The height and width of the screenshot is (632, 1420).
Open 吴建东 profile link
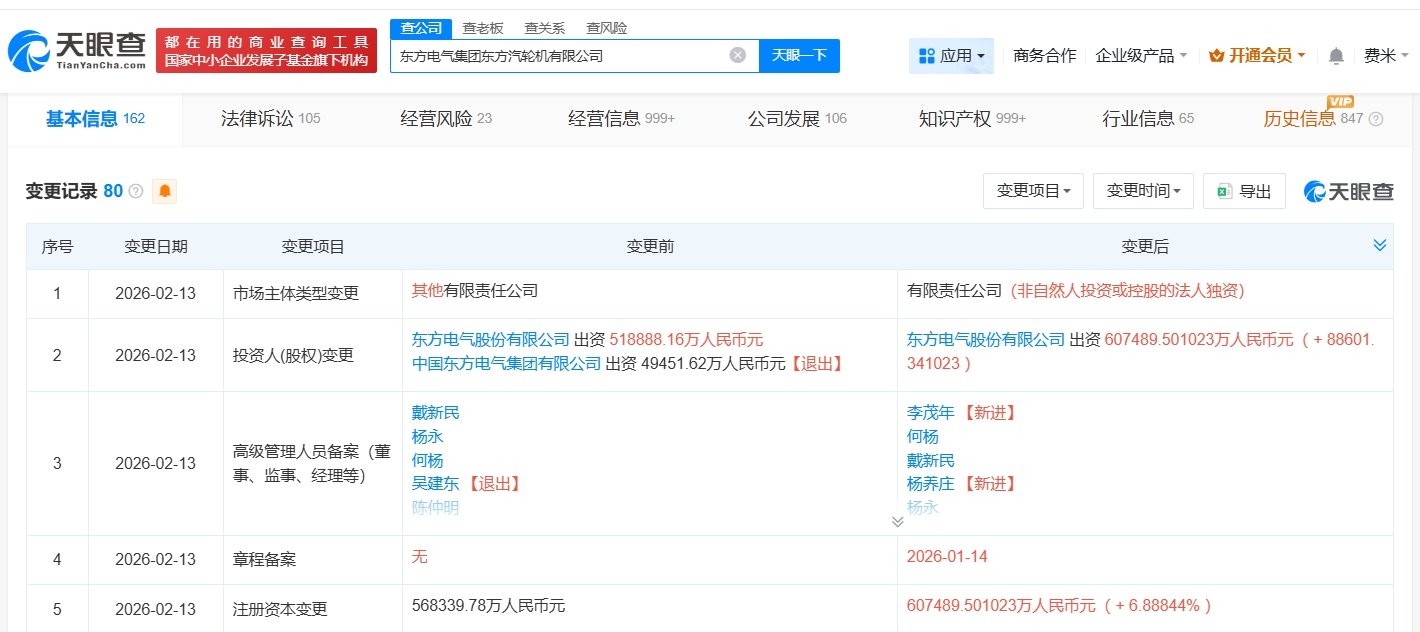[x=436, y=484]
